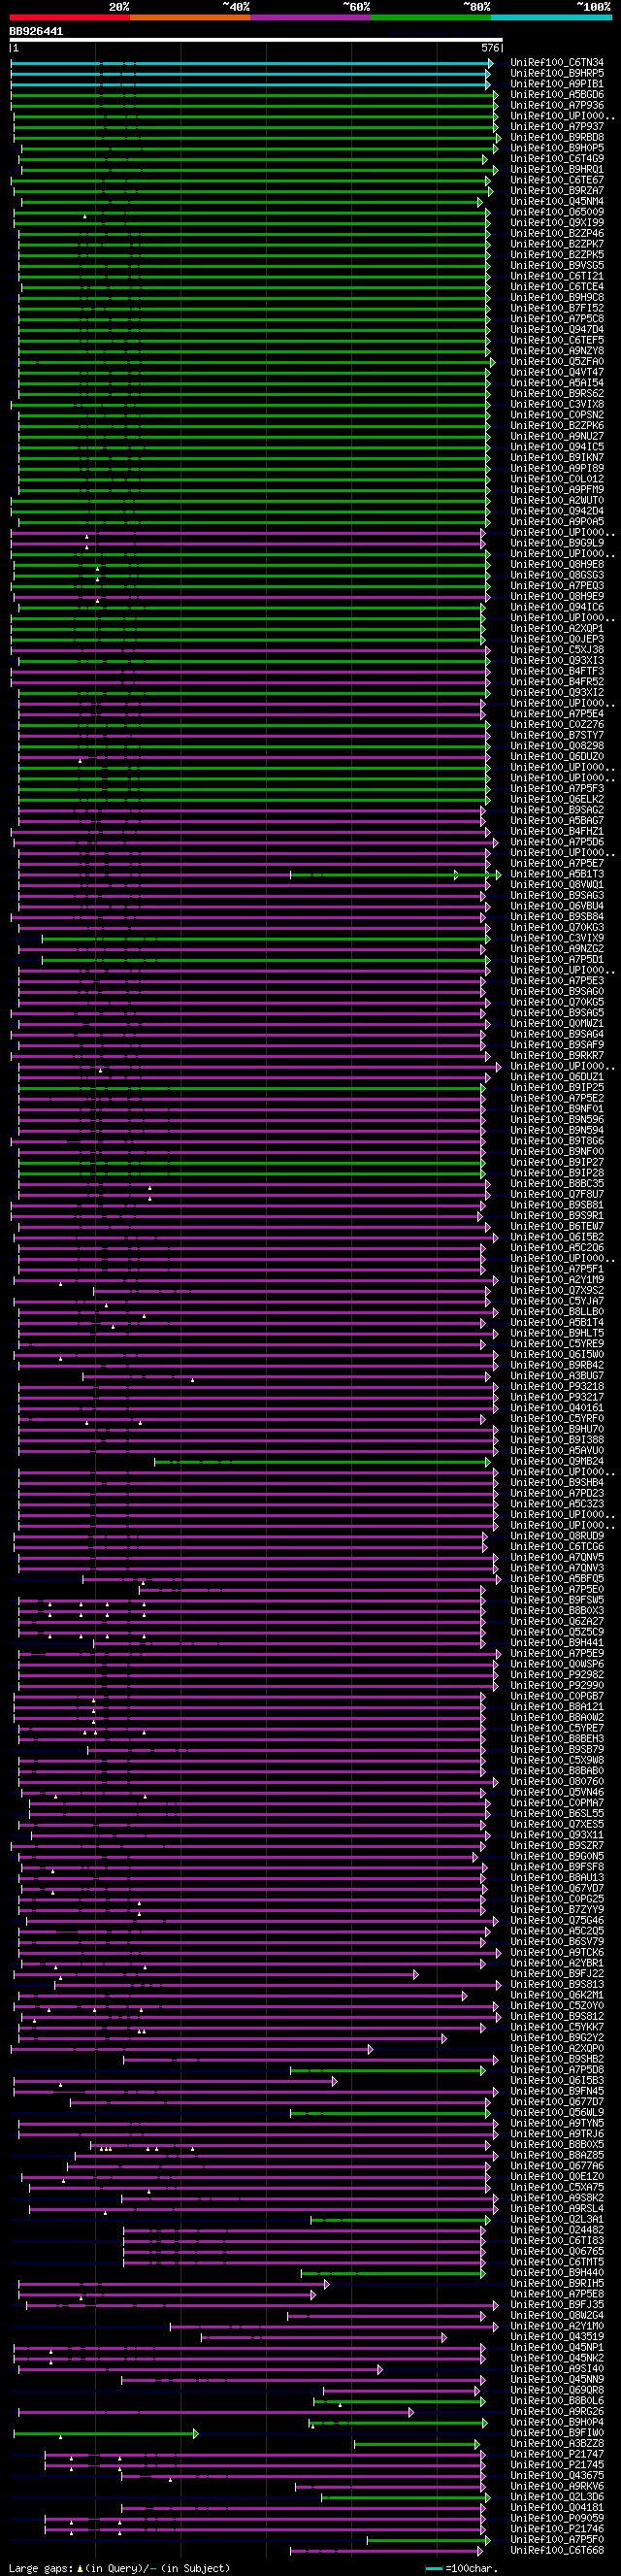Click the label UniRef100_P93218
The width and height of the screenshot is (621, 2576).
coord(557,1386)
